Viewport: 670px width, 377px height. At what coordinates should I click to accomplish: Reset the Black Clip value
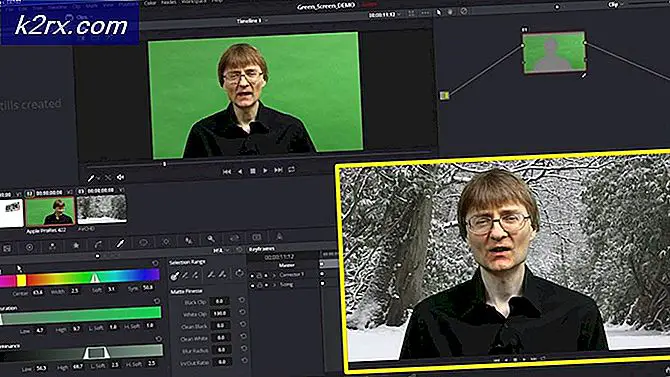click(x=241, y=300)
